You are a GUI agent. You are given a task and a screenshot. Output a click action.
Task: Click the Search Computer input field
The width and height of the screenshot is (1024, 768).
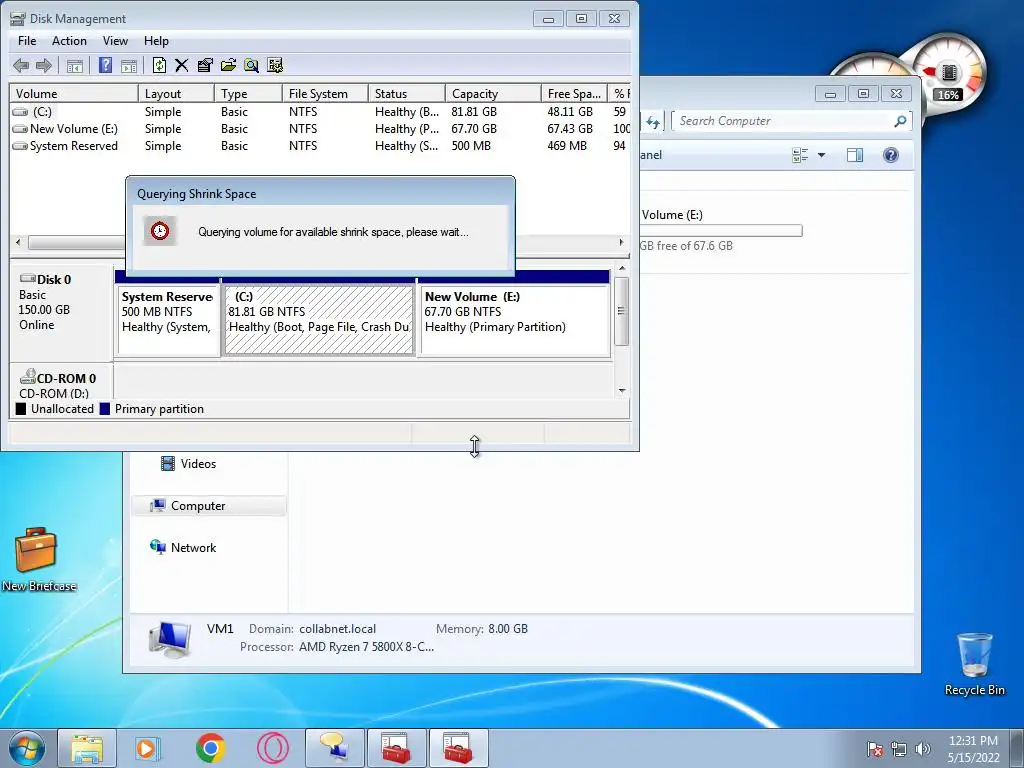click(x=784, y=121)
